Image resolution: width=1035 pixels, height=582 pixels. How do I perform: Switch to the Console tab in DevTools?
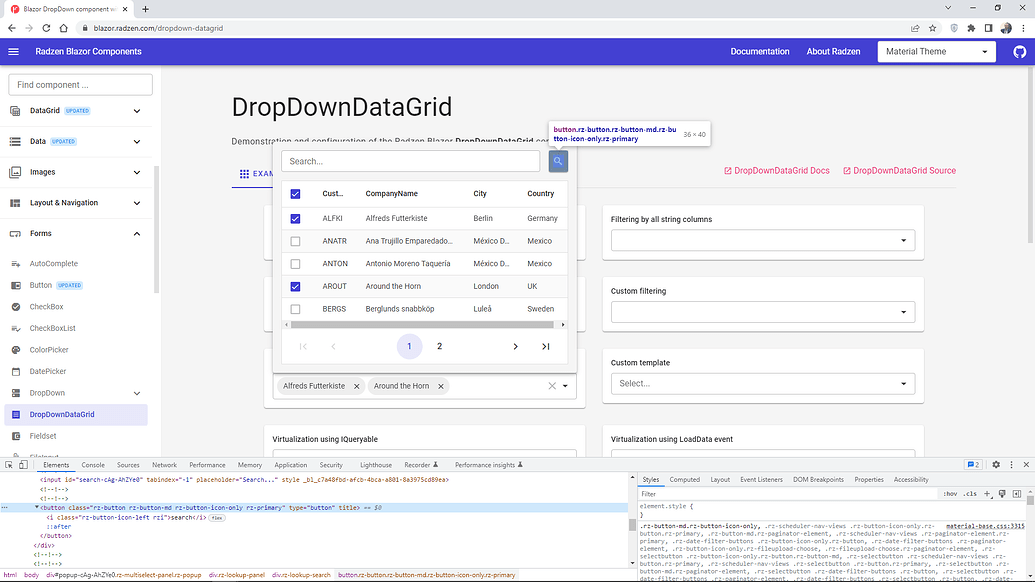pos(93,464)
